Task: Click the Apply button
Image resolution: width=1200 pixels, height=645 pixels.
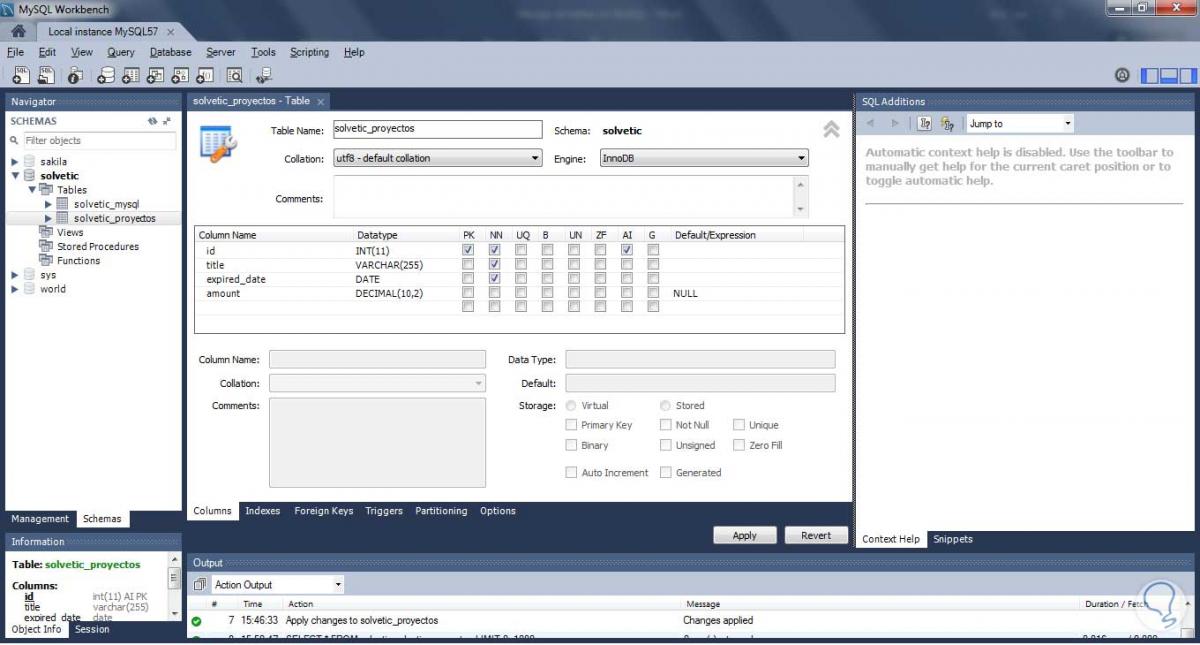Action: point(744,536)
